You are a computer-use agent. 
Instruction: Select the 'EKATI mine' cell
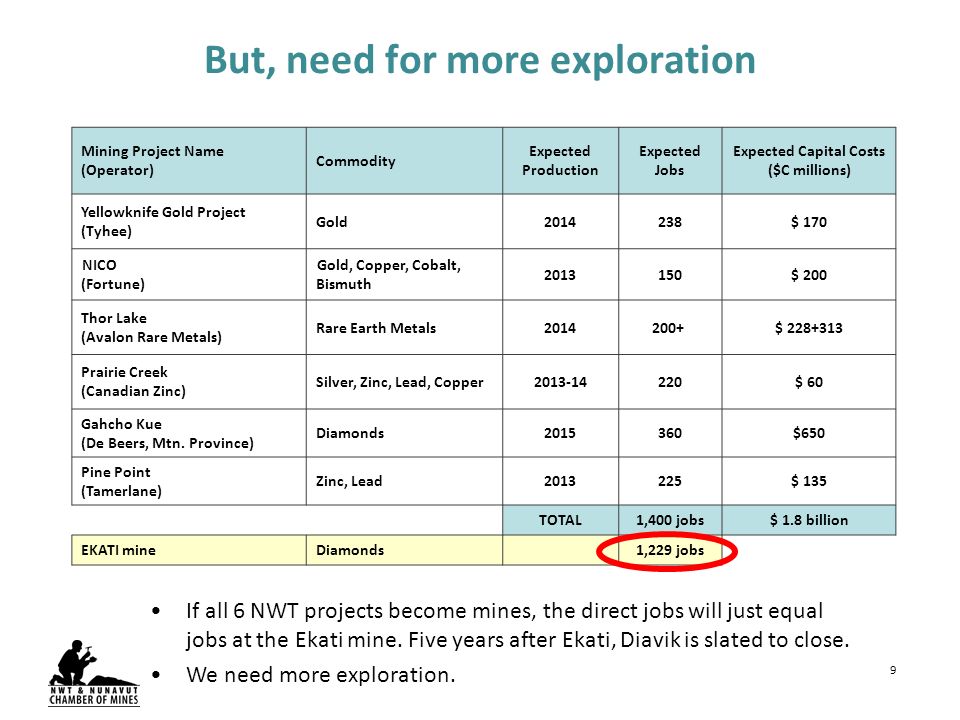click(189, 550)
